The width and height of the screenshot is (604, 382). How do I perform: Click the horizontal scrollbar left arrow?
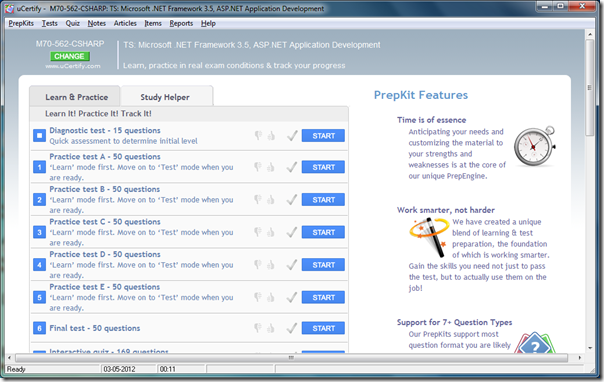pyautogui.click(x=10, y=358)
